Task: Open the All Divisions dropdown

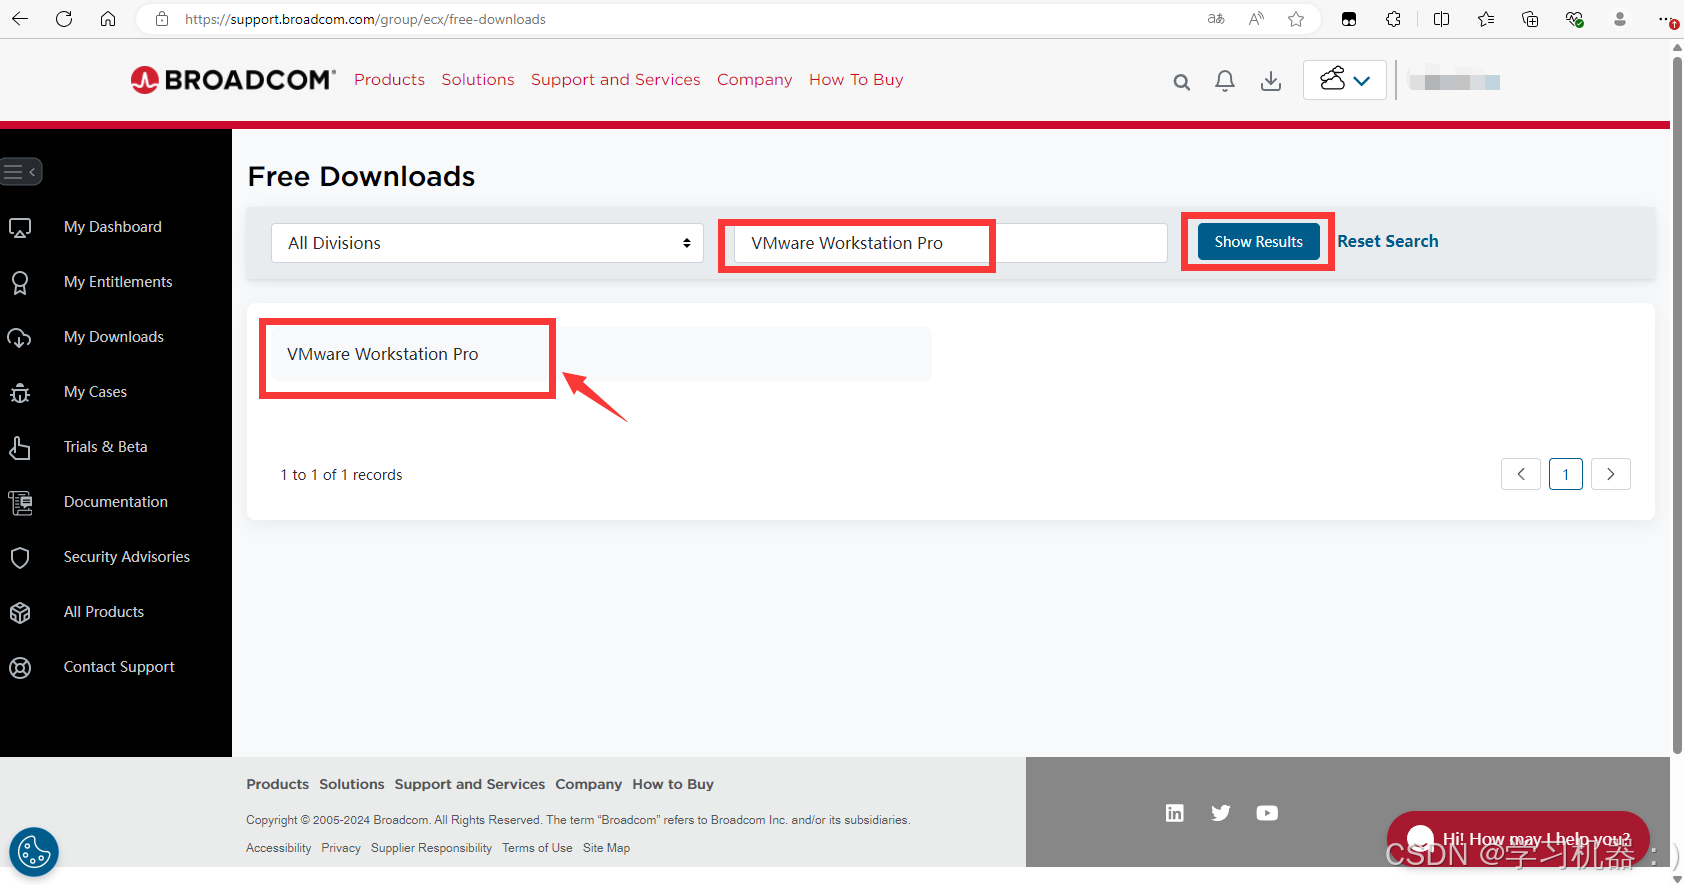Action: [487, 243]
